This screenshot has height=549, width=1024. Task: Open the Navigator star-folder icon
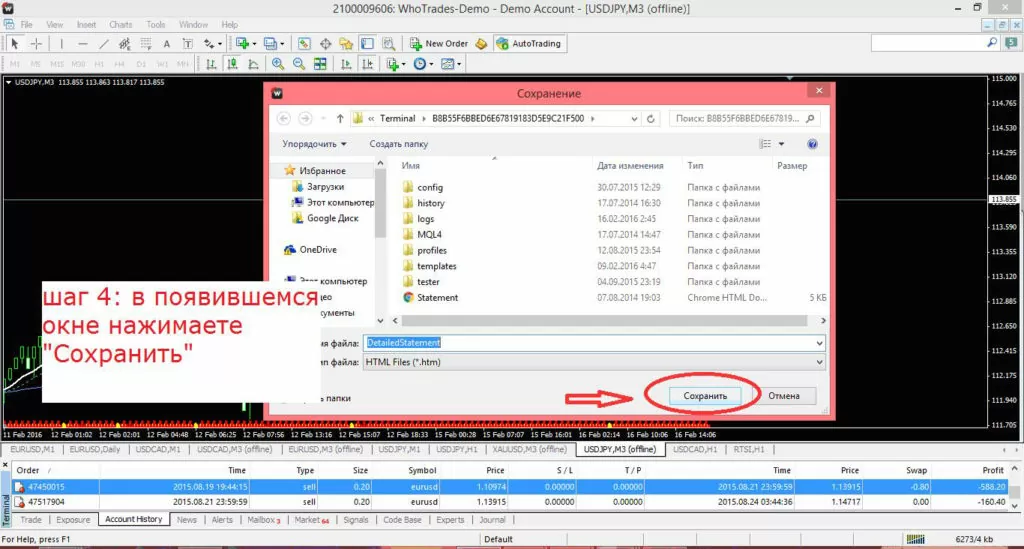[x=346, y=44]
